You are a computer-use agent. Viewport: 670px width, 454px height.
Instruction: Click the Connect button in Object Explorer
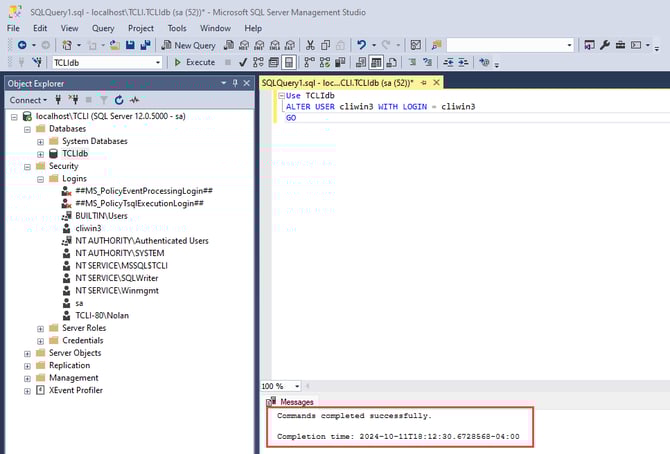27,100
